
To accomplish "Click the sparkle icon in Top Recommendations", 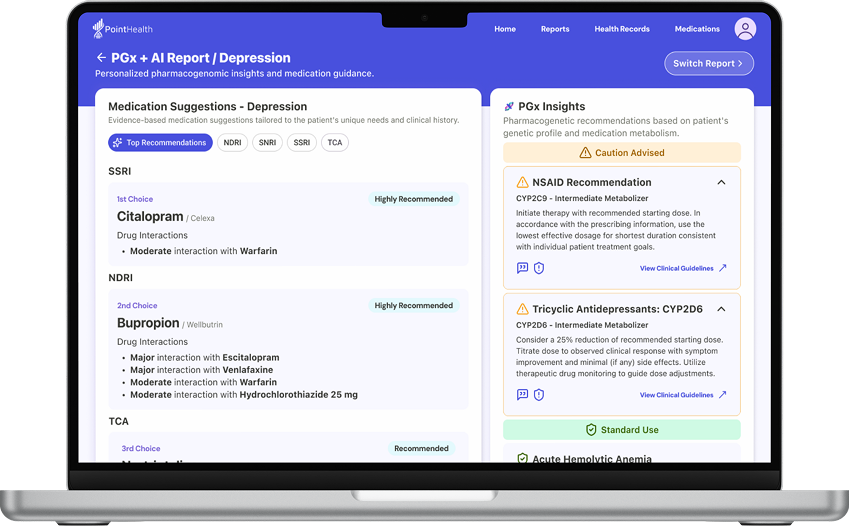I will (x=117, y=142).
